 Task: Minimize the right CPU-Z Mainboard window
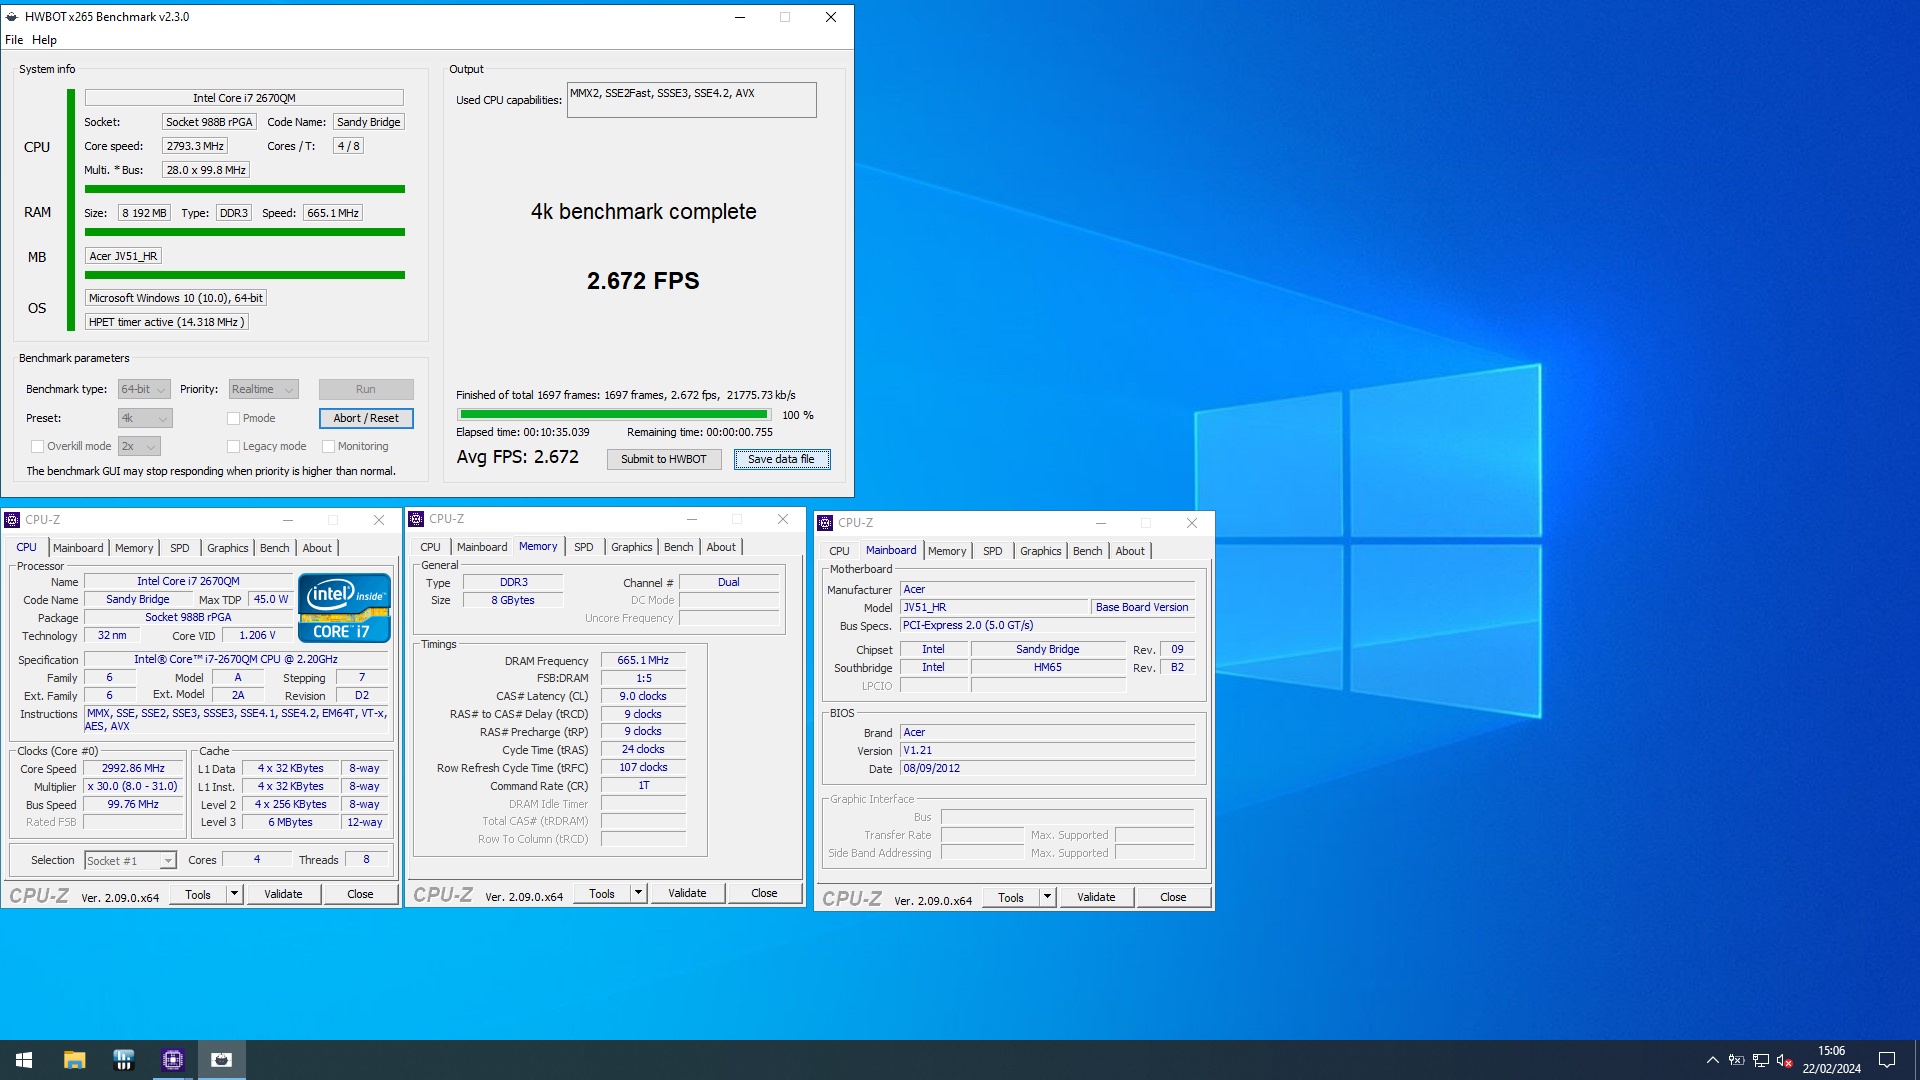[x=1100, y=523]
